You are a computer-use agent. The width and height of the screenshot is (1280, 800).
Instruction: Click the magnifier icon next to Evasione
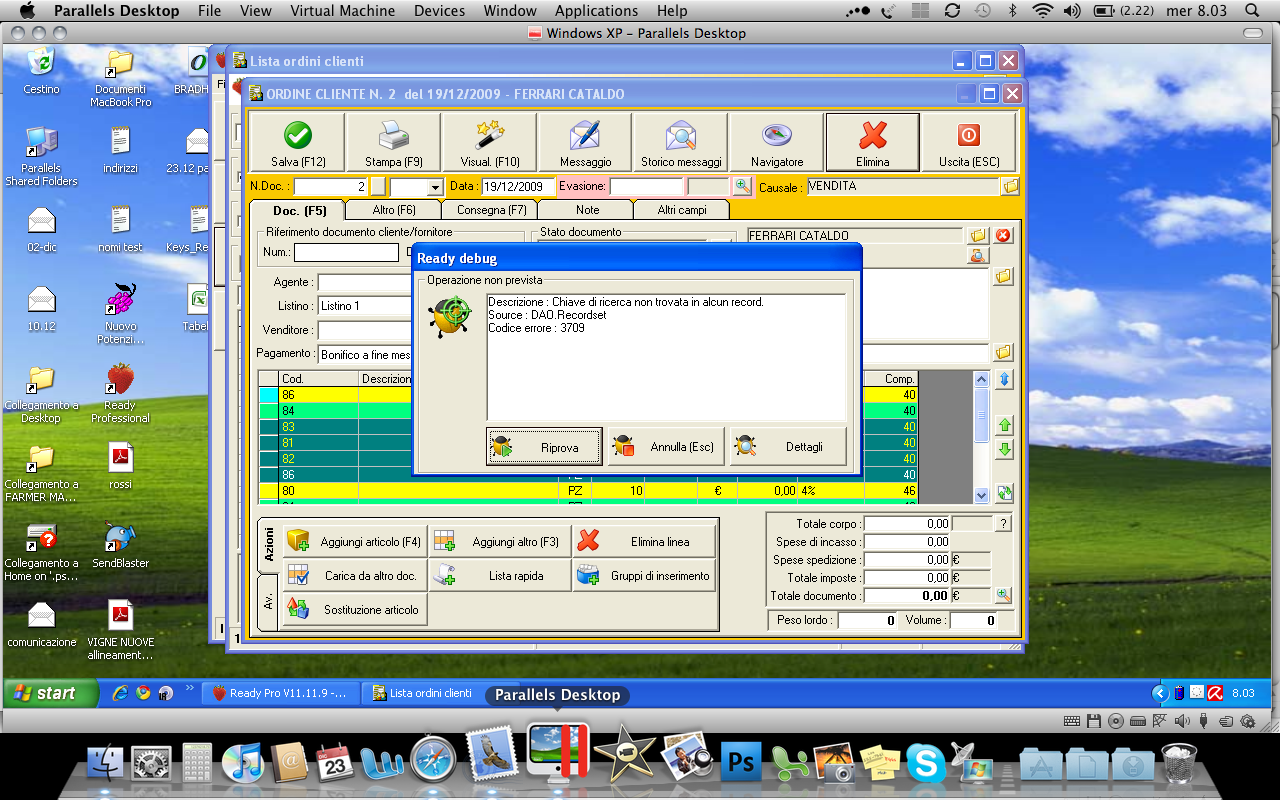point(741,186)
